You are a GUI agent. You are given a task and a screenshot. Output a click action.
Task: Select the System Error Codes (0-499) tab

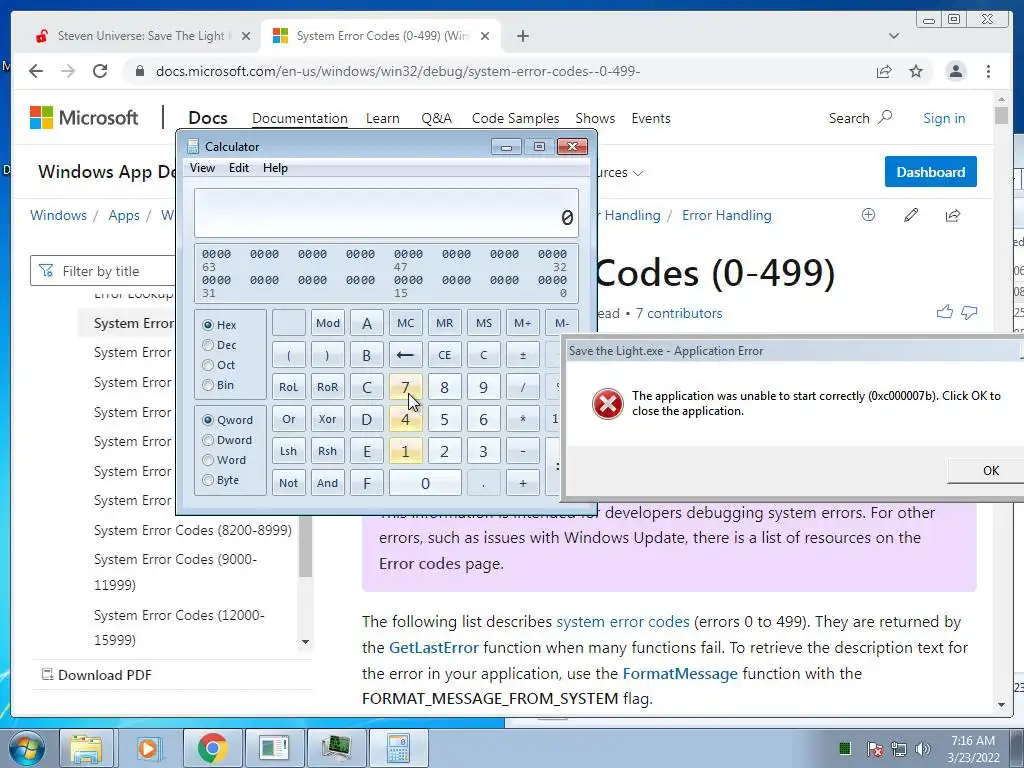(381, 36)
